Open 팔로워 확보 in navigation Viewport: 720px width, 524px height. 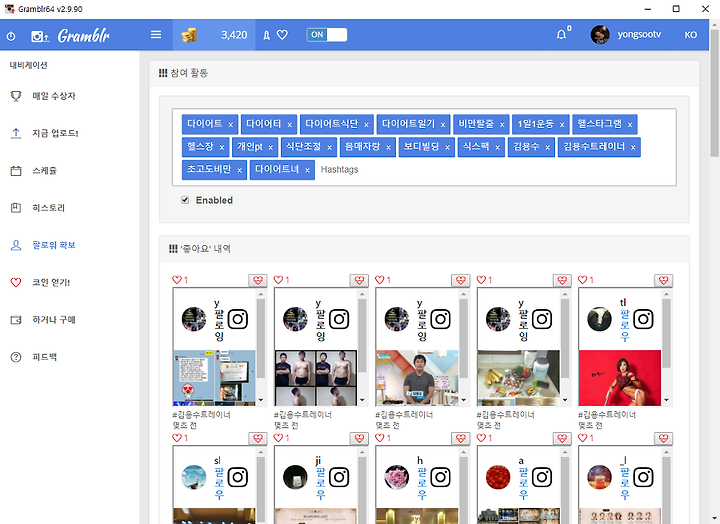point(54,245)
